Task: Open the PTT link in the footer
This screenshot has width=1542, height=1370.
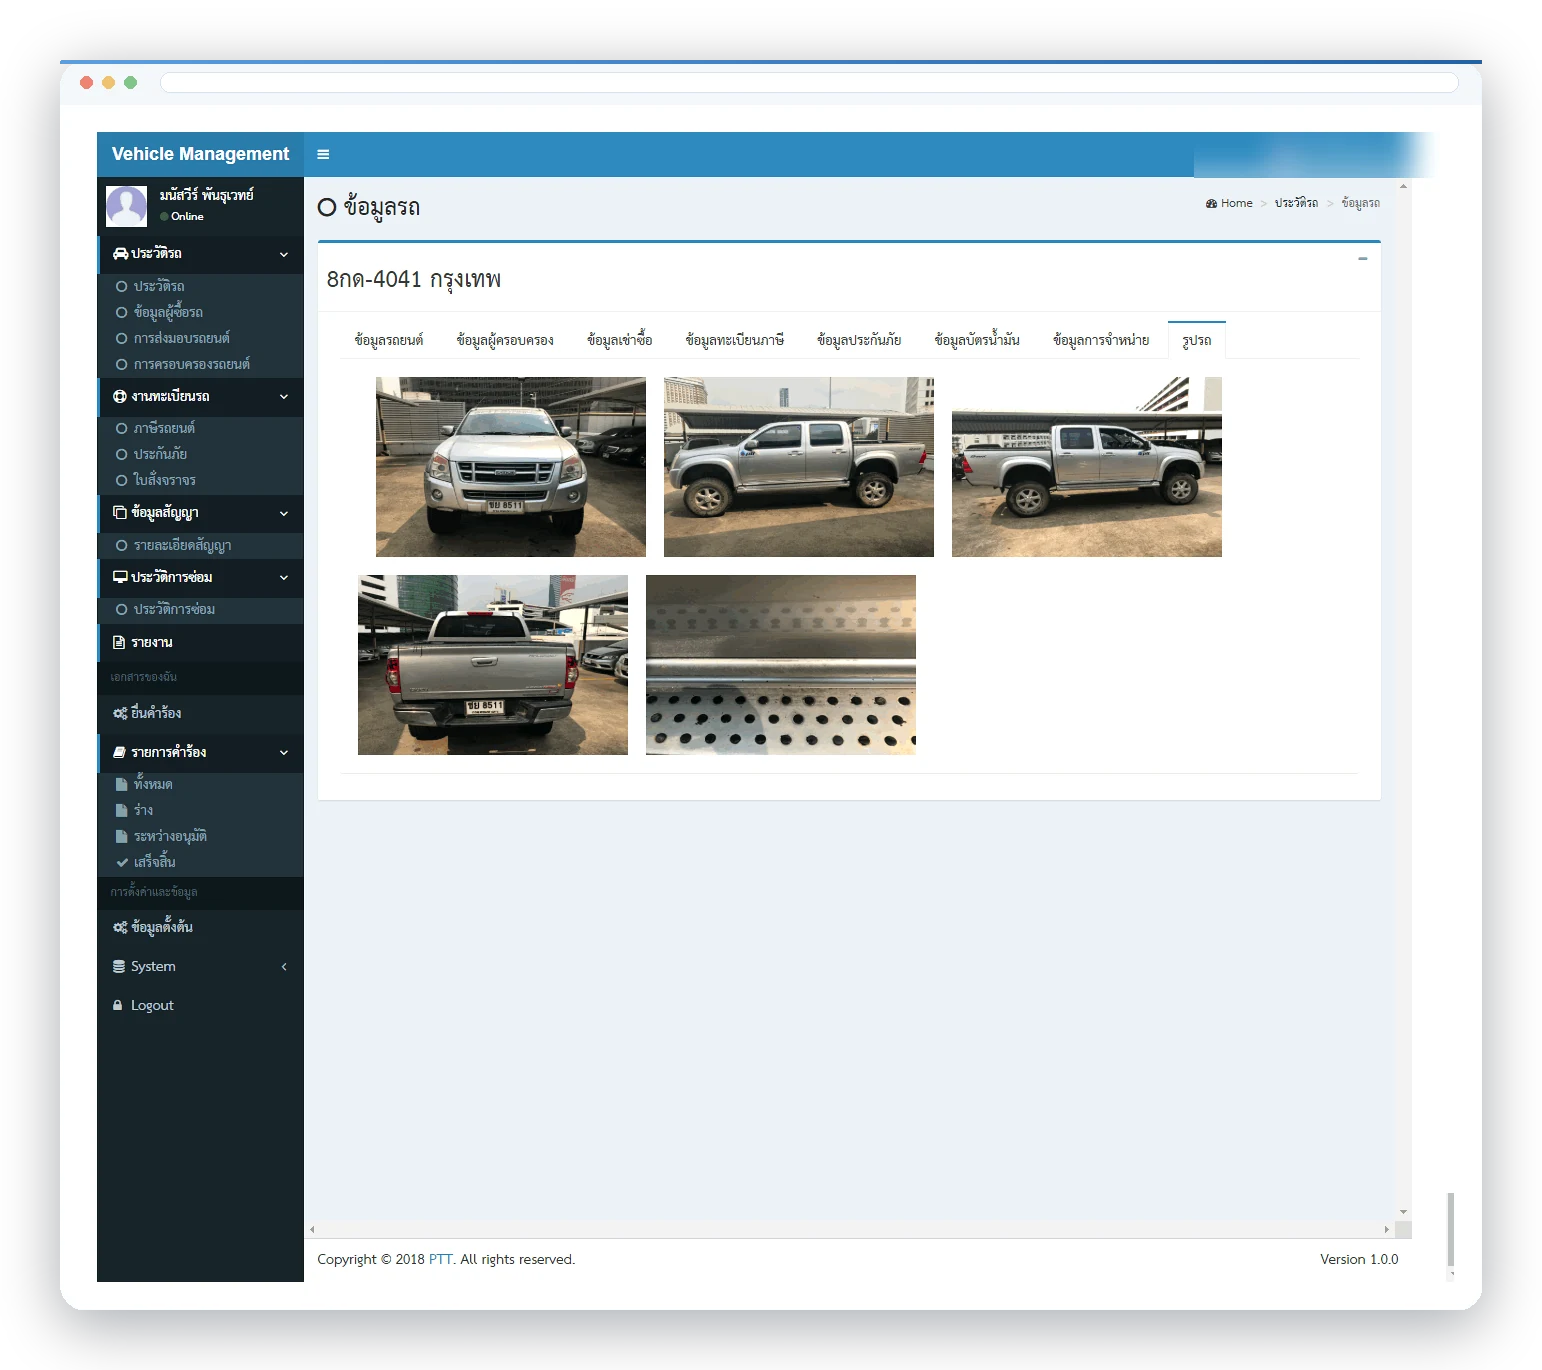Action: coord(441,1259)
